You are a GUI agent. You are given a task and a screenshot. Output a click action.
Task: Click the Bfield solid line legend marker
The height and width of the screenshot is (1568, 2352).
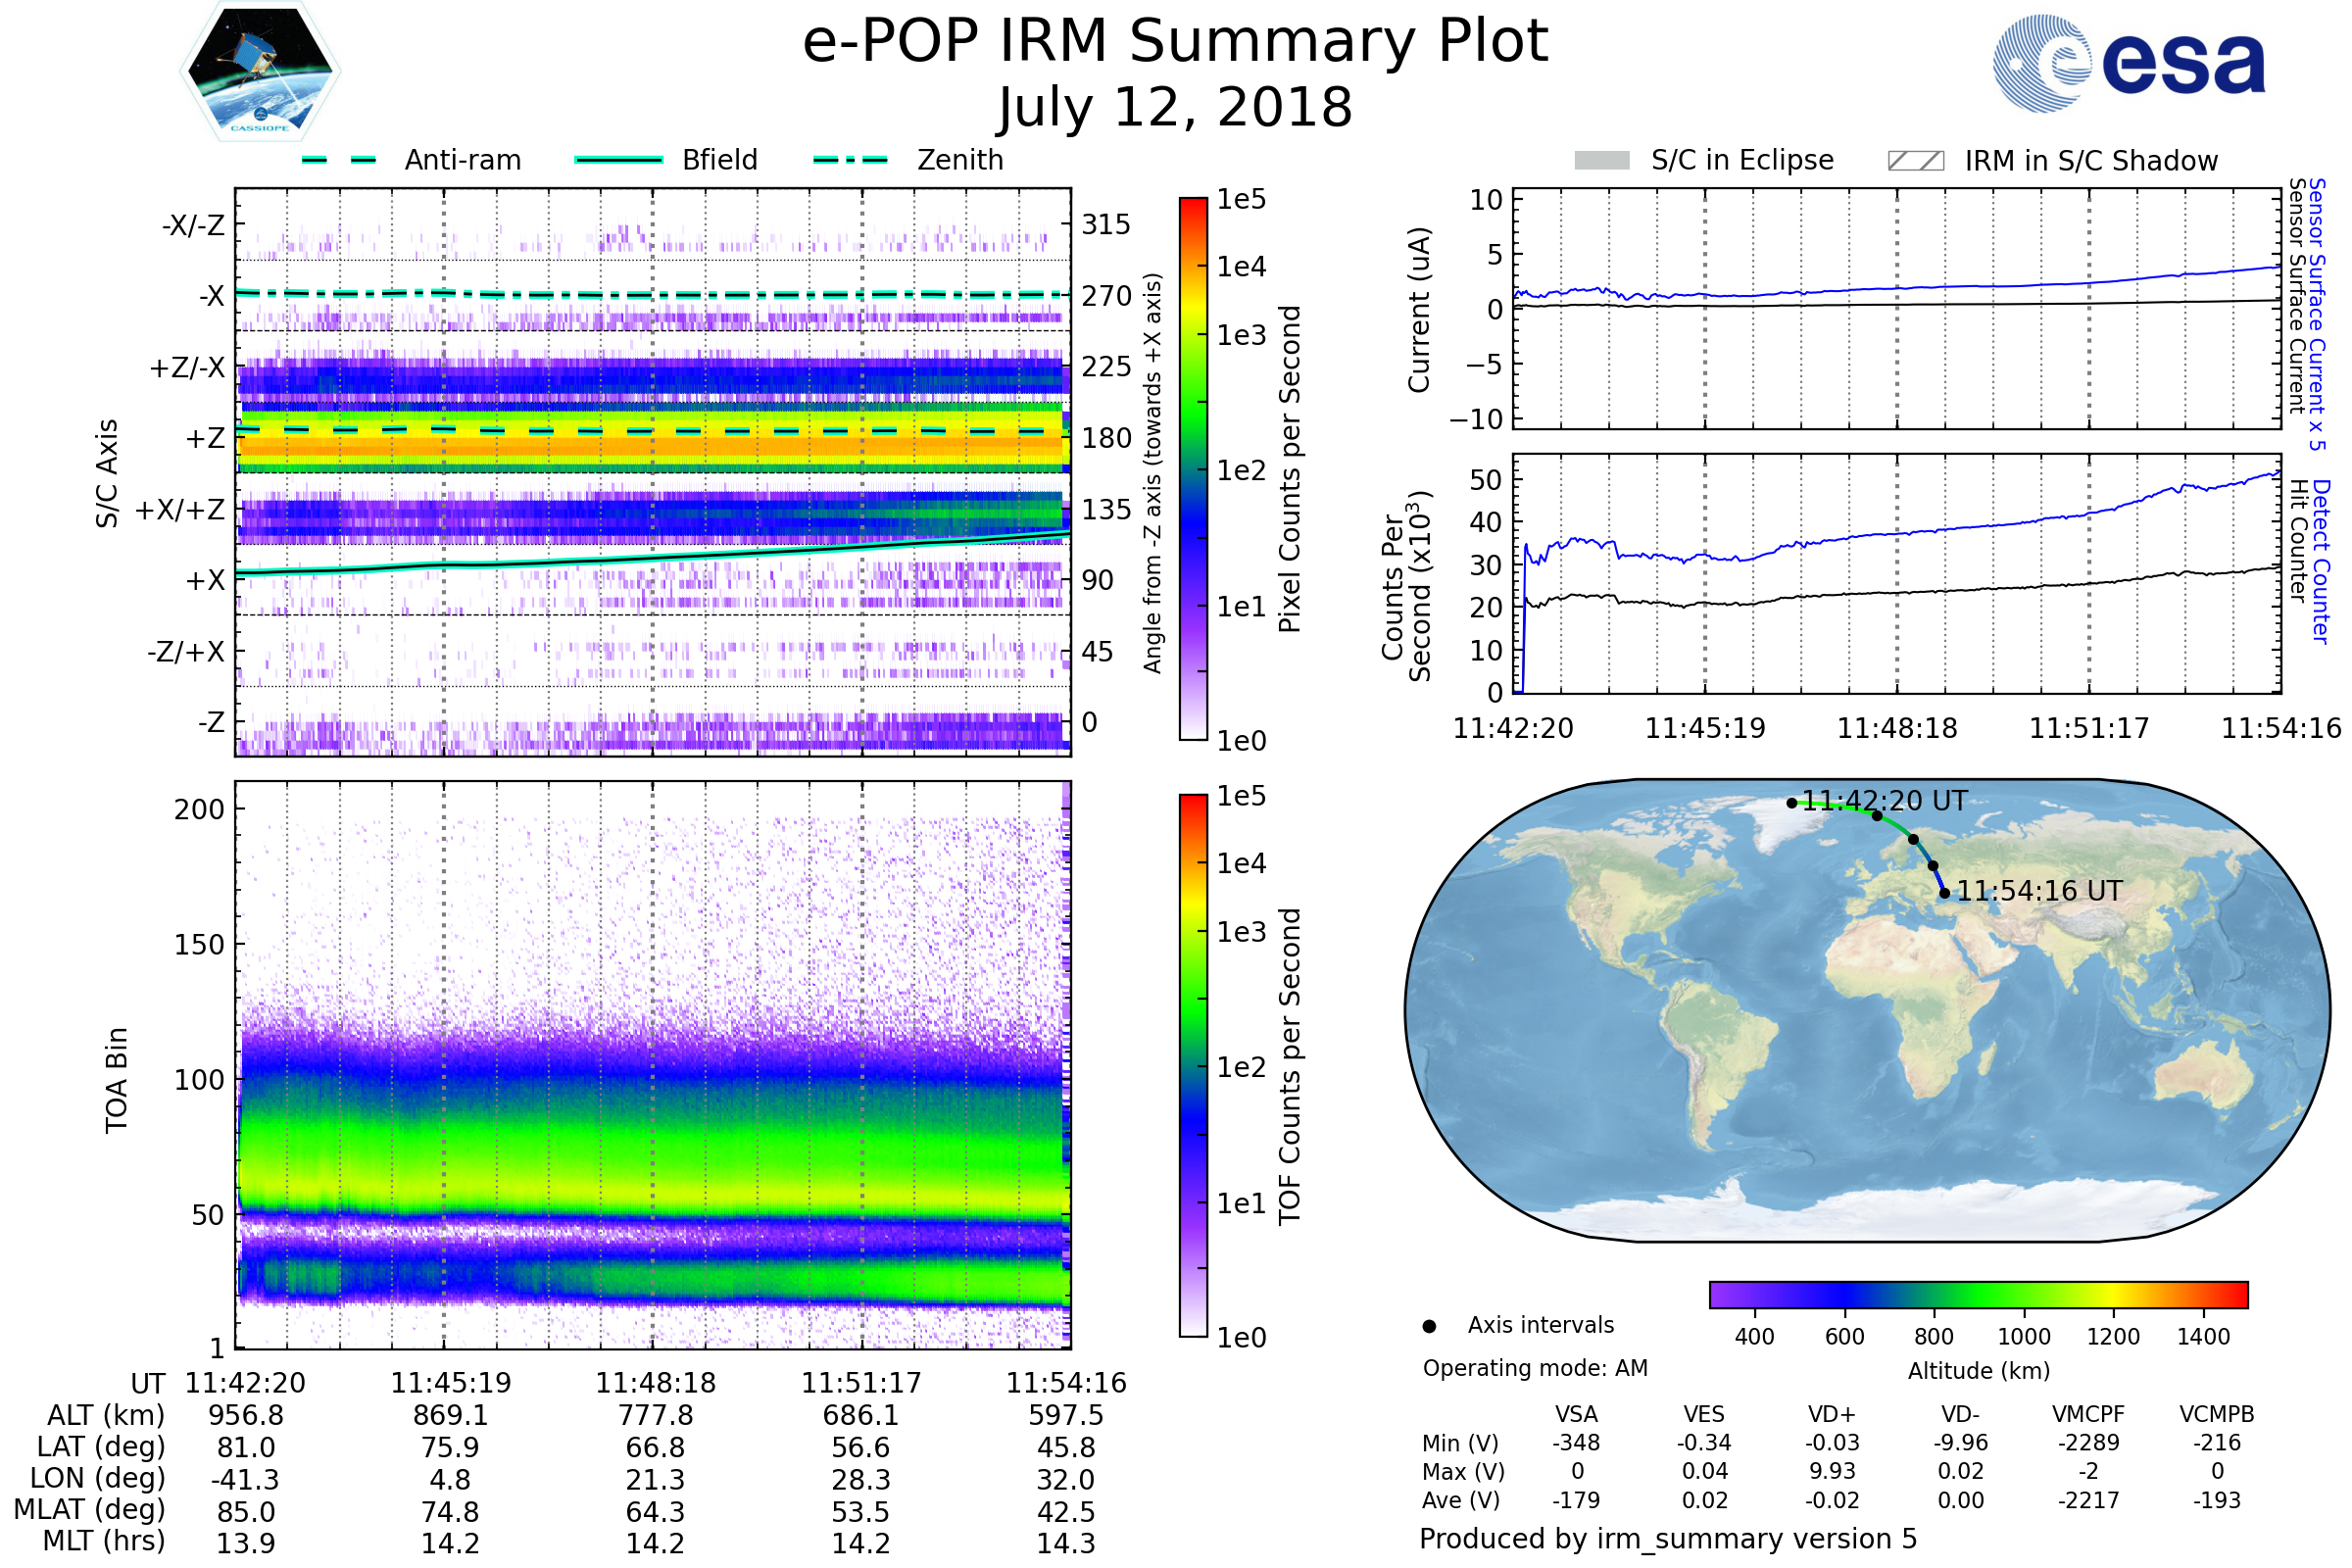(x=618, y=160)
